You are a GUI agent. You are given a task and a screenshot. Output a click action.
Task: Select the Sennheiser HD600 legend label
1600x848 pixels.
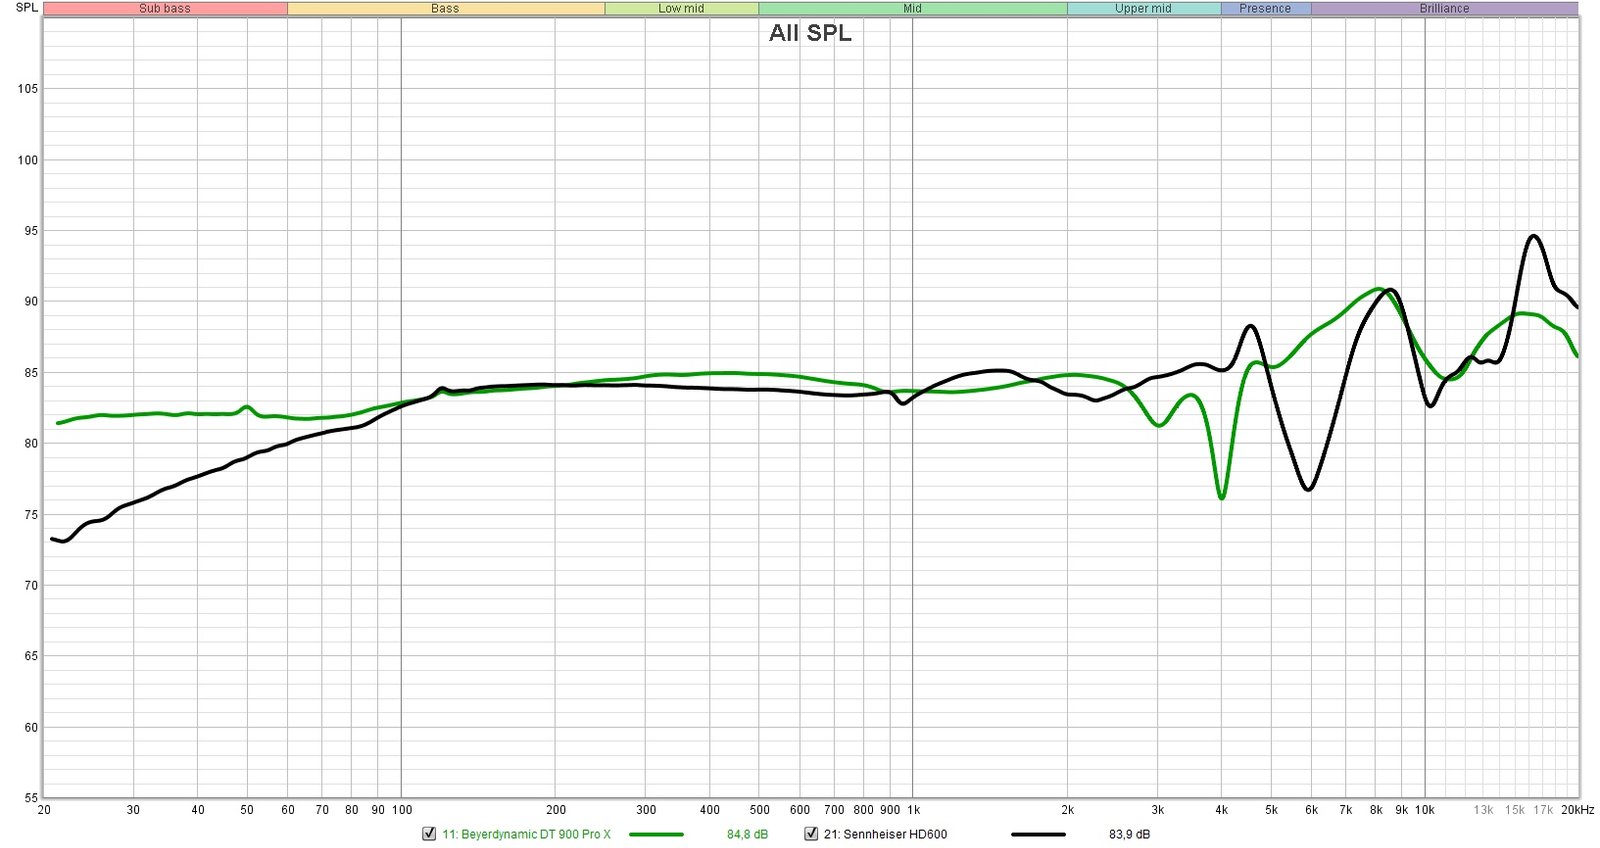tap(885, 834)
